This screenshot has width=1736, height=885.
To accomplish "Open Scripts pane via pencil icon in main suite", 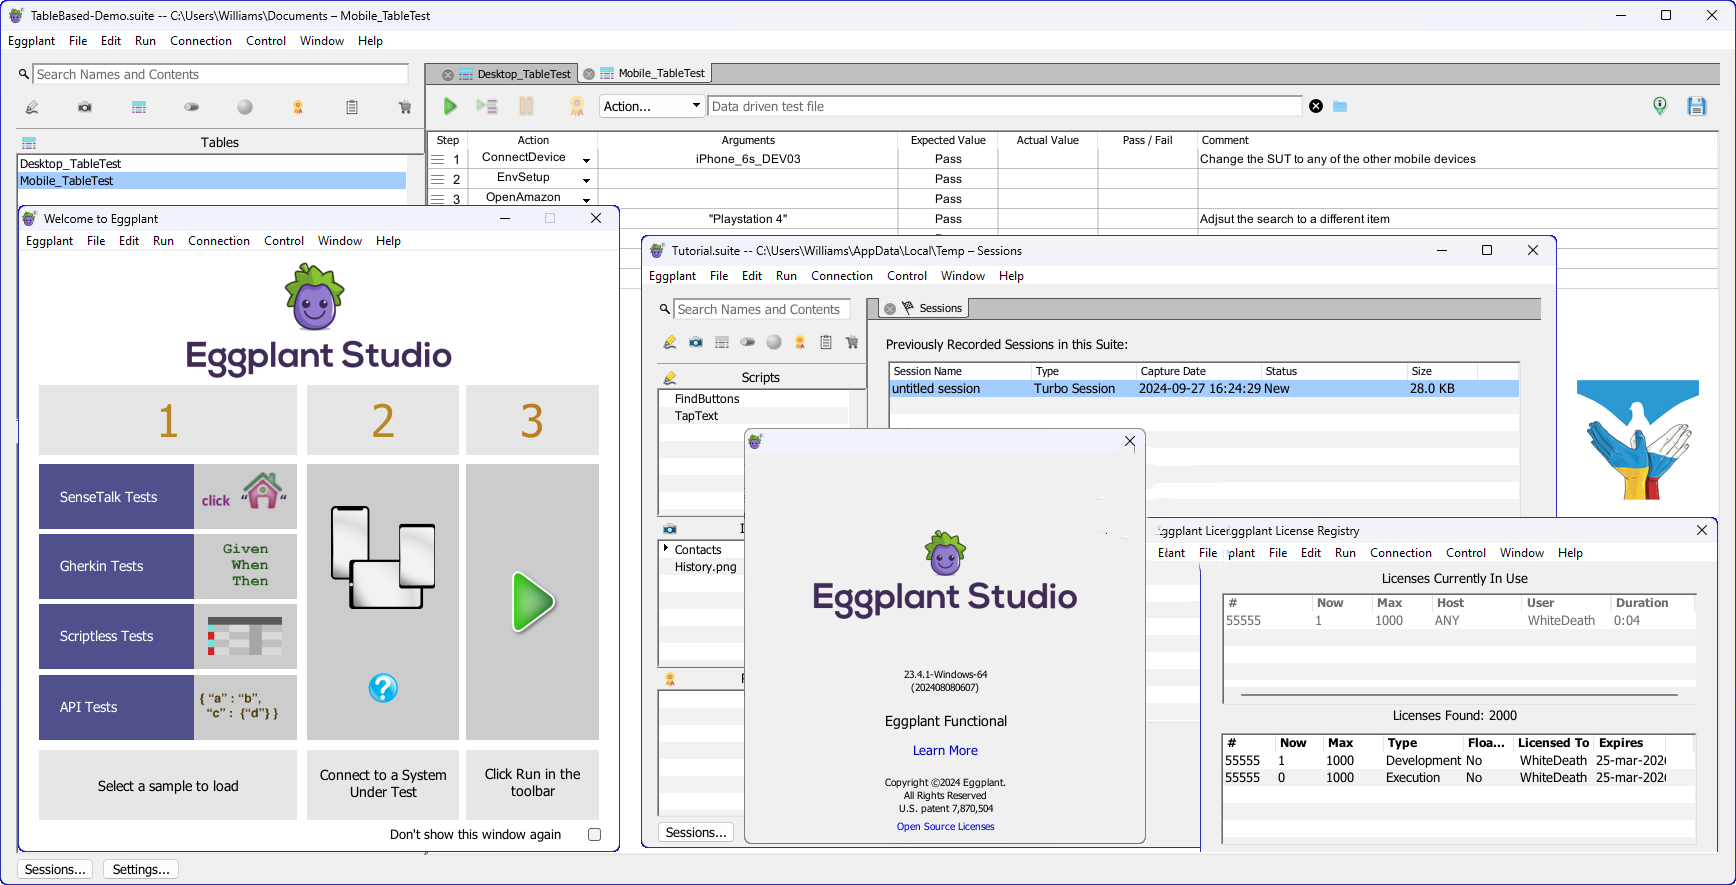I will (32, 107).
